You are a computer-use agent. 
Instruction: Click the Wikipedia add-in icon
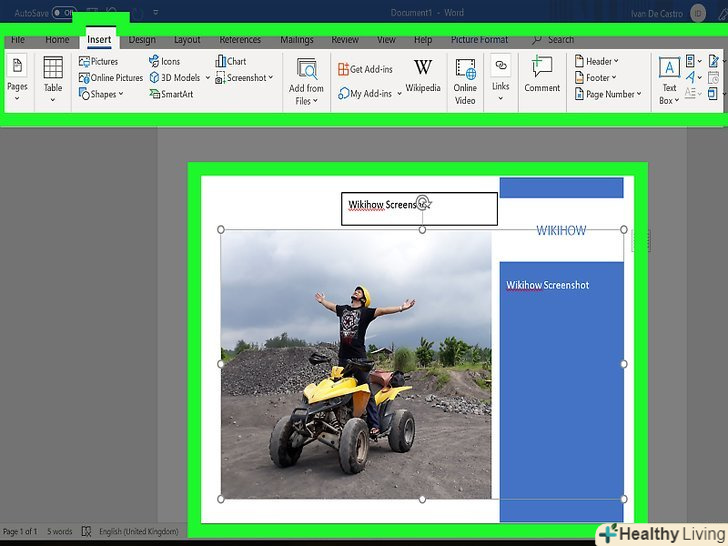coord(423,75)
